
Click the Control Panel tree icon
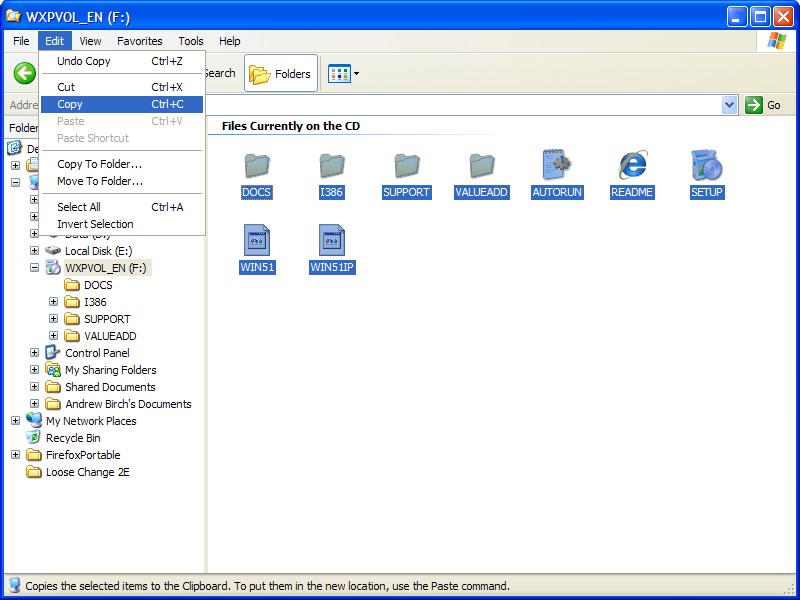click(53, 353)
